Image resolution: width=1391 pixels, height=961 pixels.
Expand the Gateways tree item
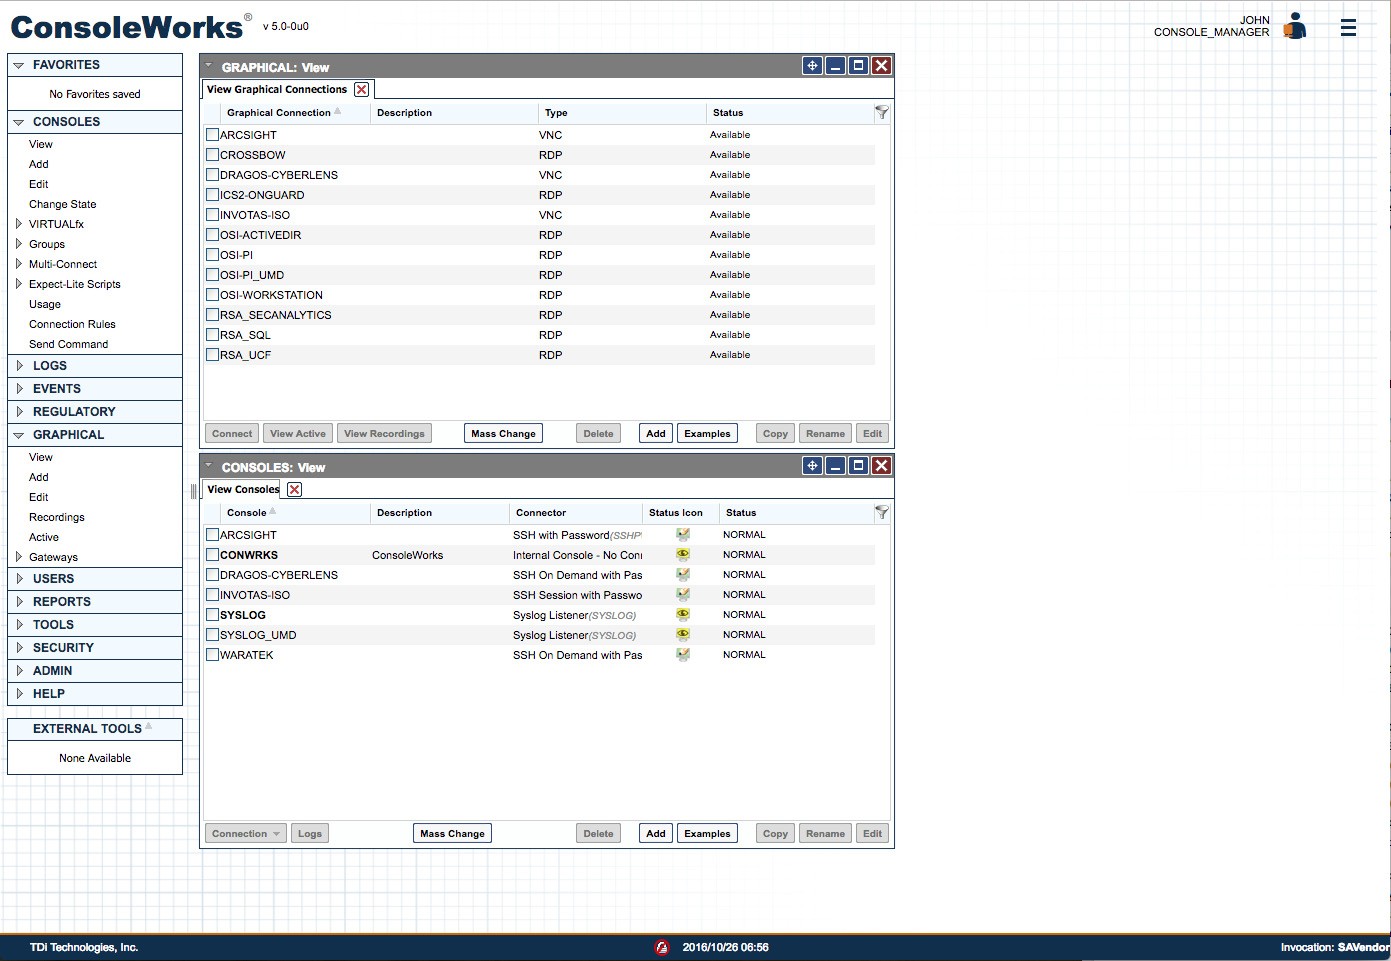(18, 557)
